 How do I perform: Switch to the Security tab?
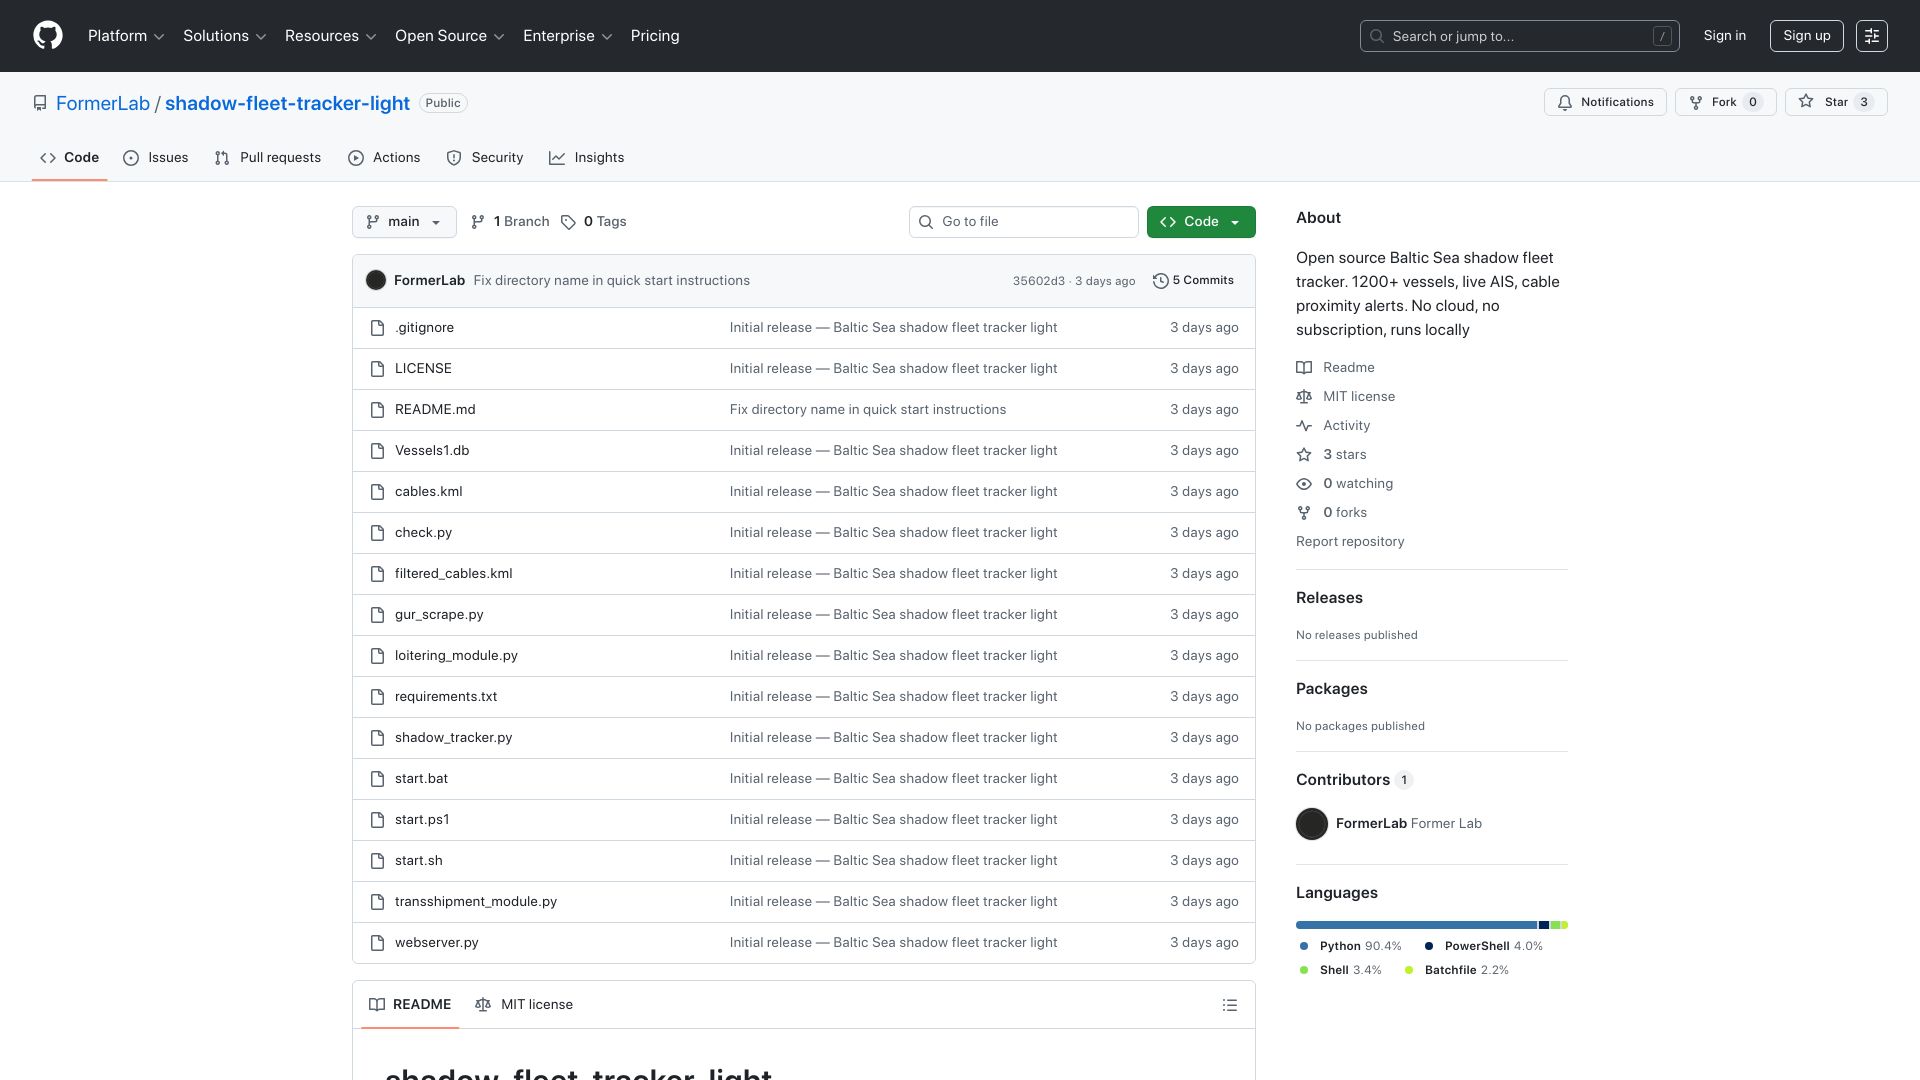[x=485, y=158]
